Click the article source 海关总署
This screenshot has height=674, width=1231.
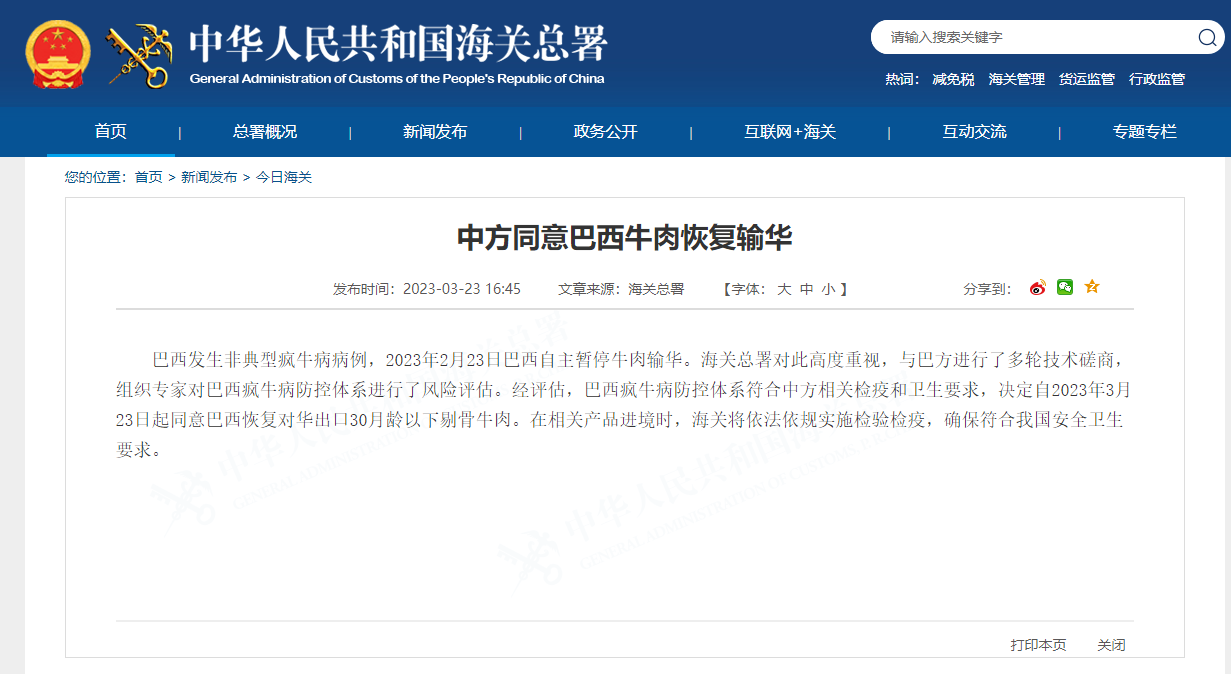pyautogui.click(x=656, y=289)
